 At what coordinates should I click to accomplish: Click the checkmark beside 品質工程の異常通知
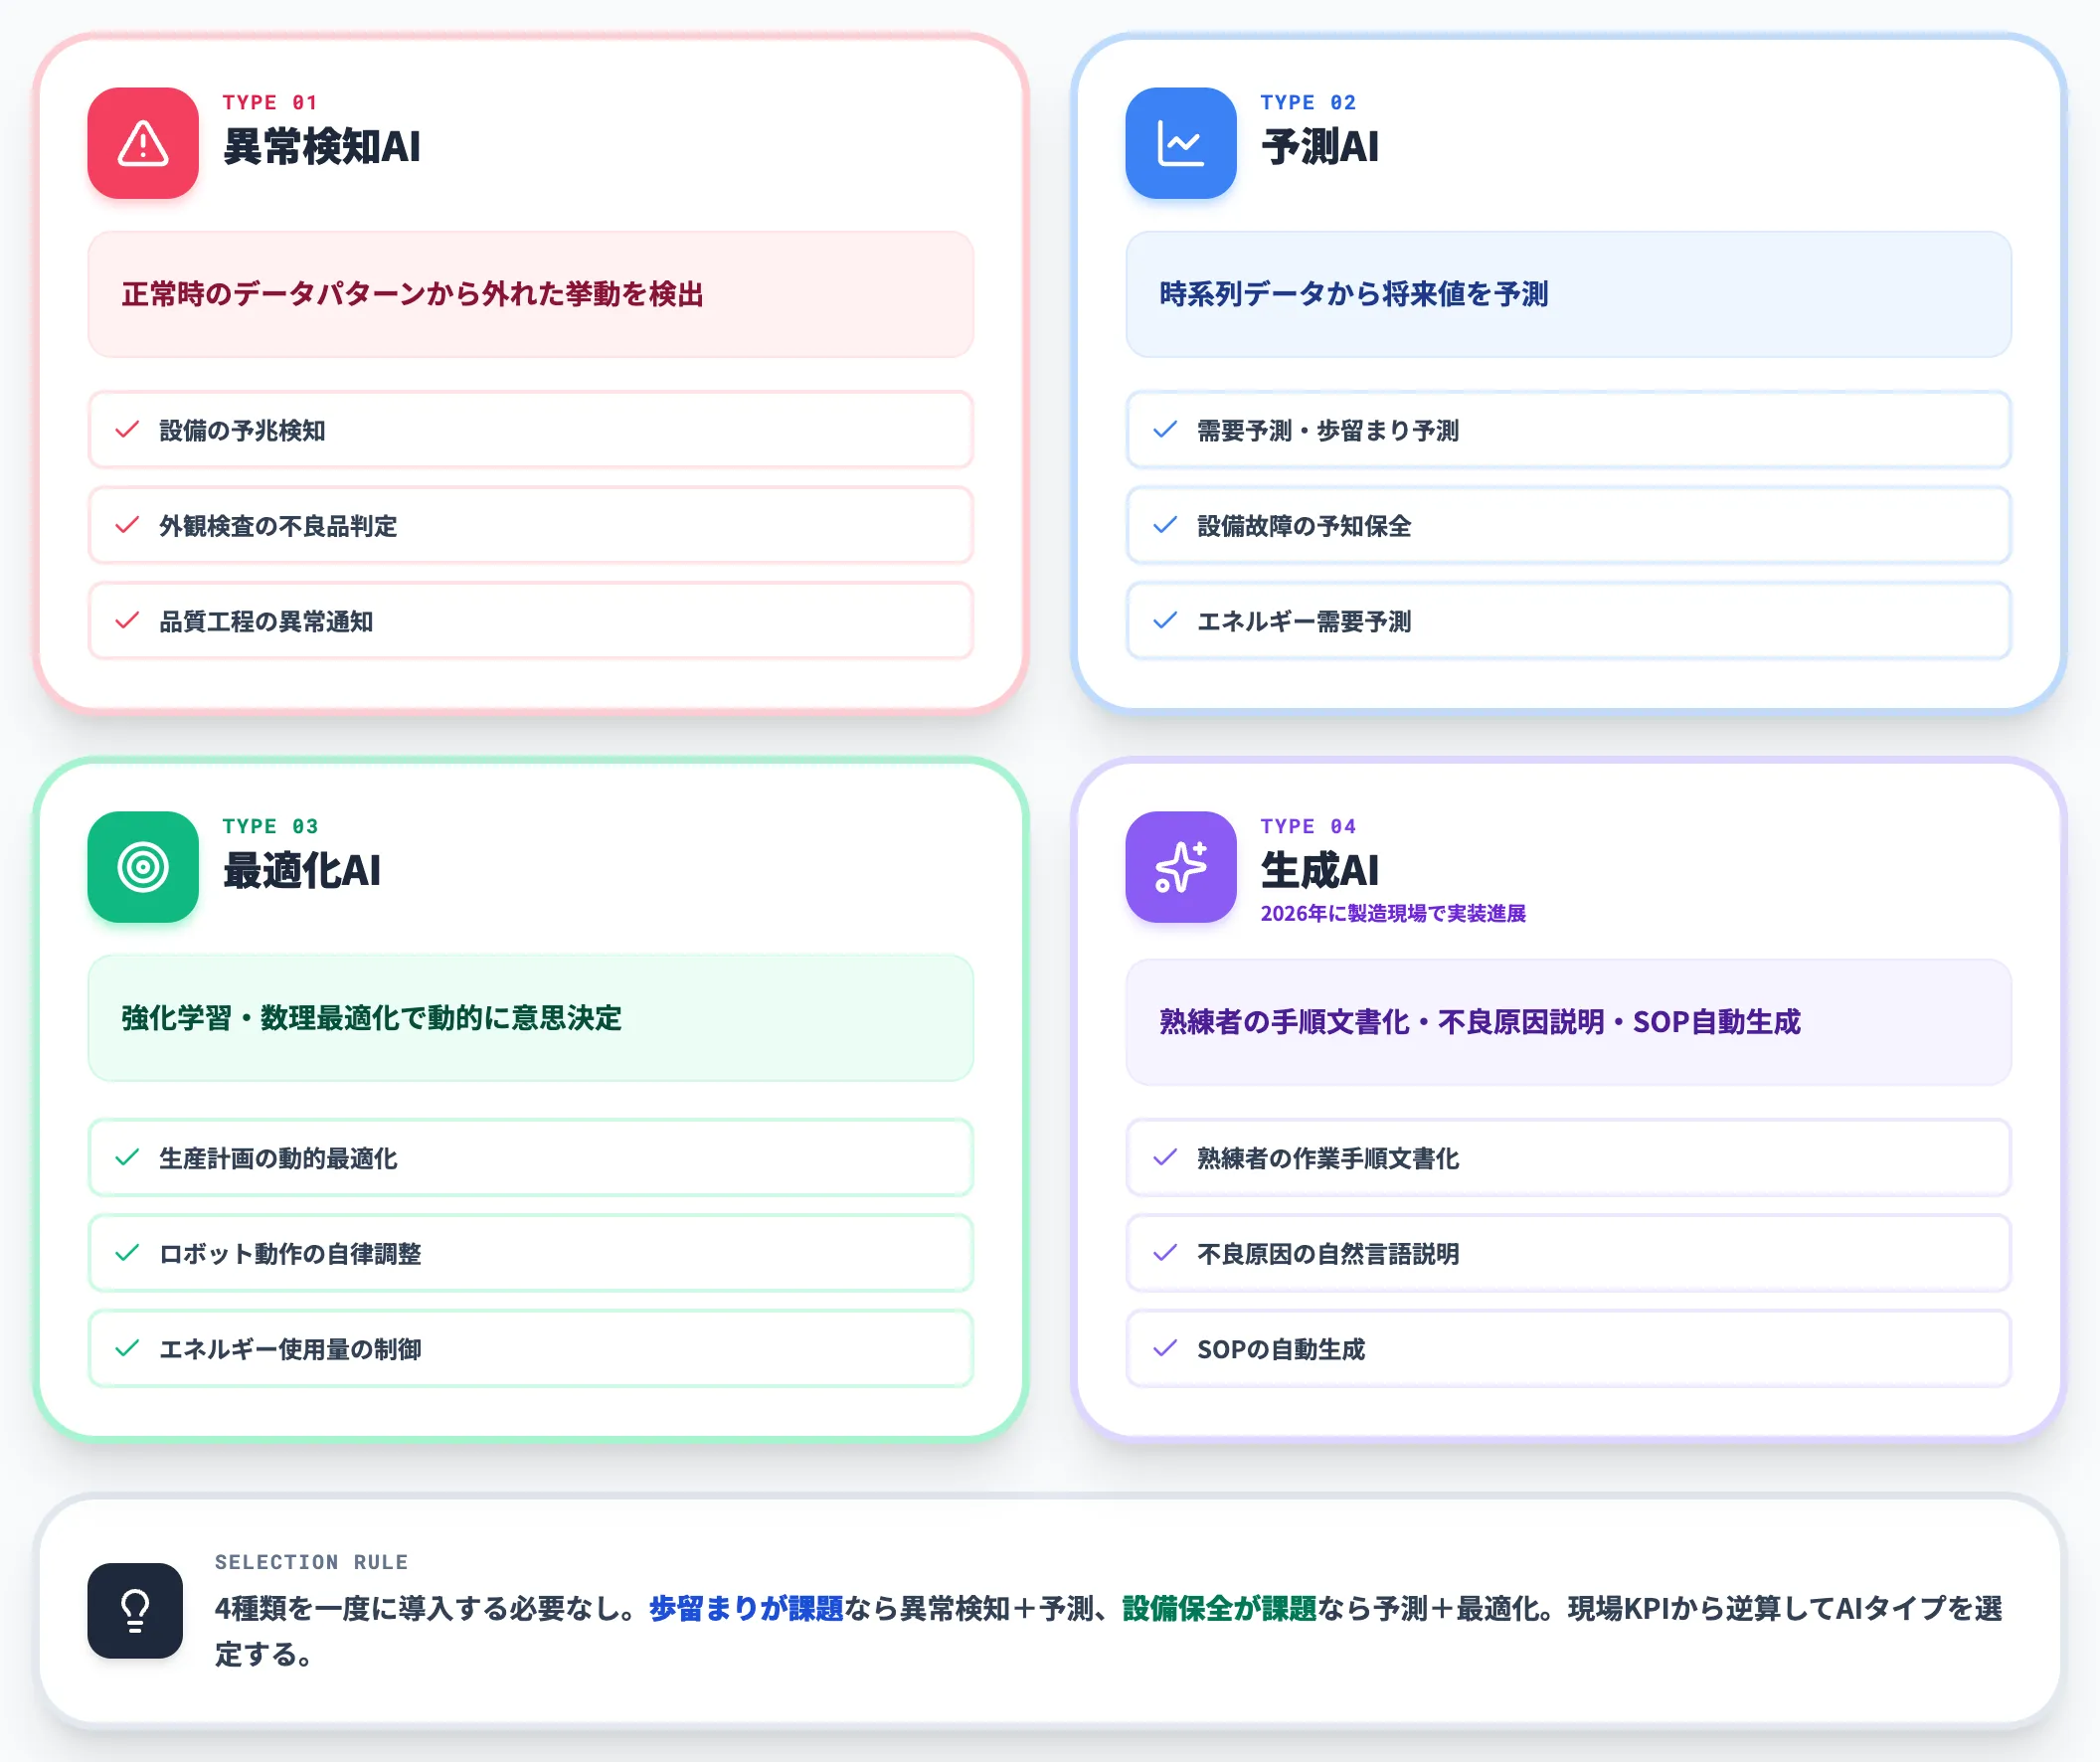pos(127,621)
